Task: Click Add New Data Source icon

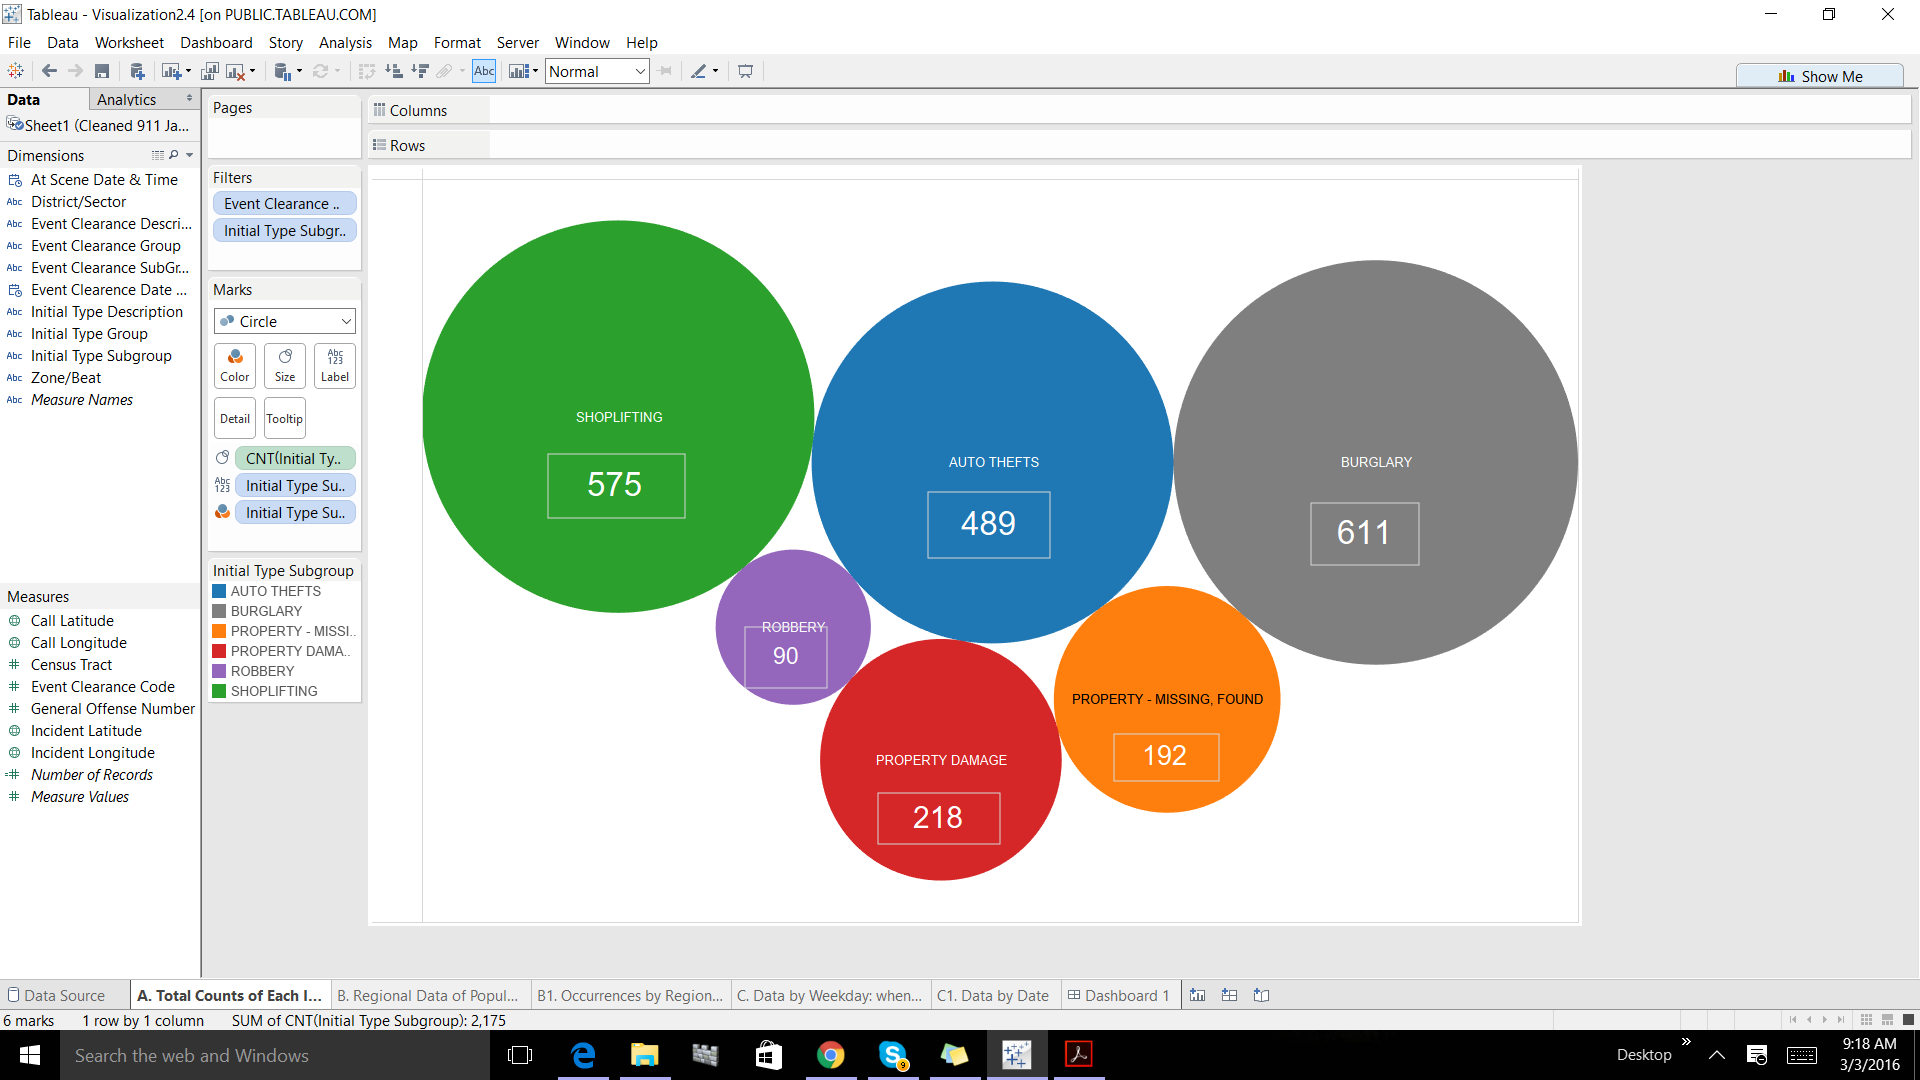Action: point(137,71)
